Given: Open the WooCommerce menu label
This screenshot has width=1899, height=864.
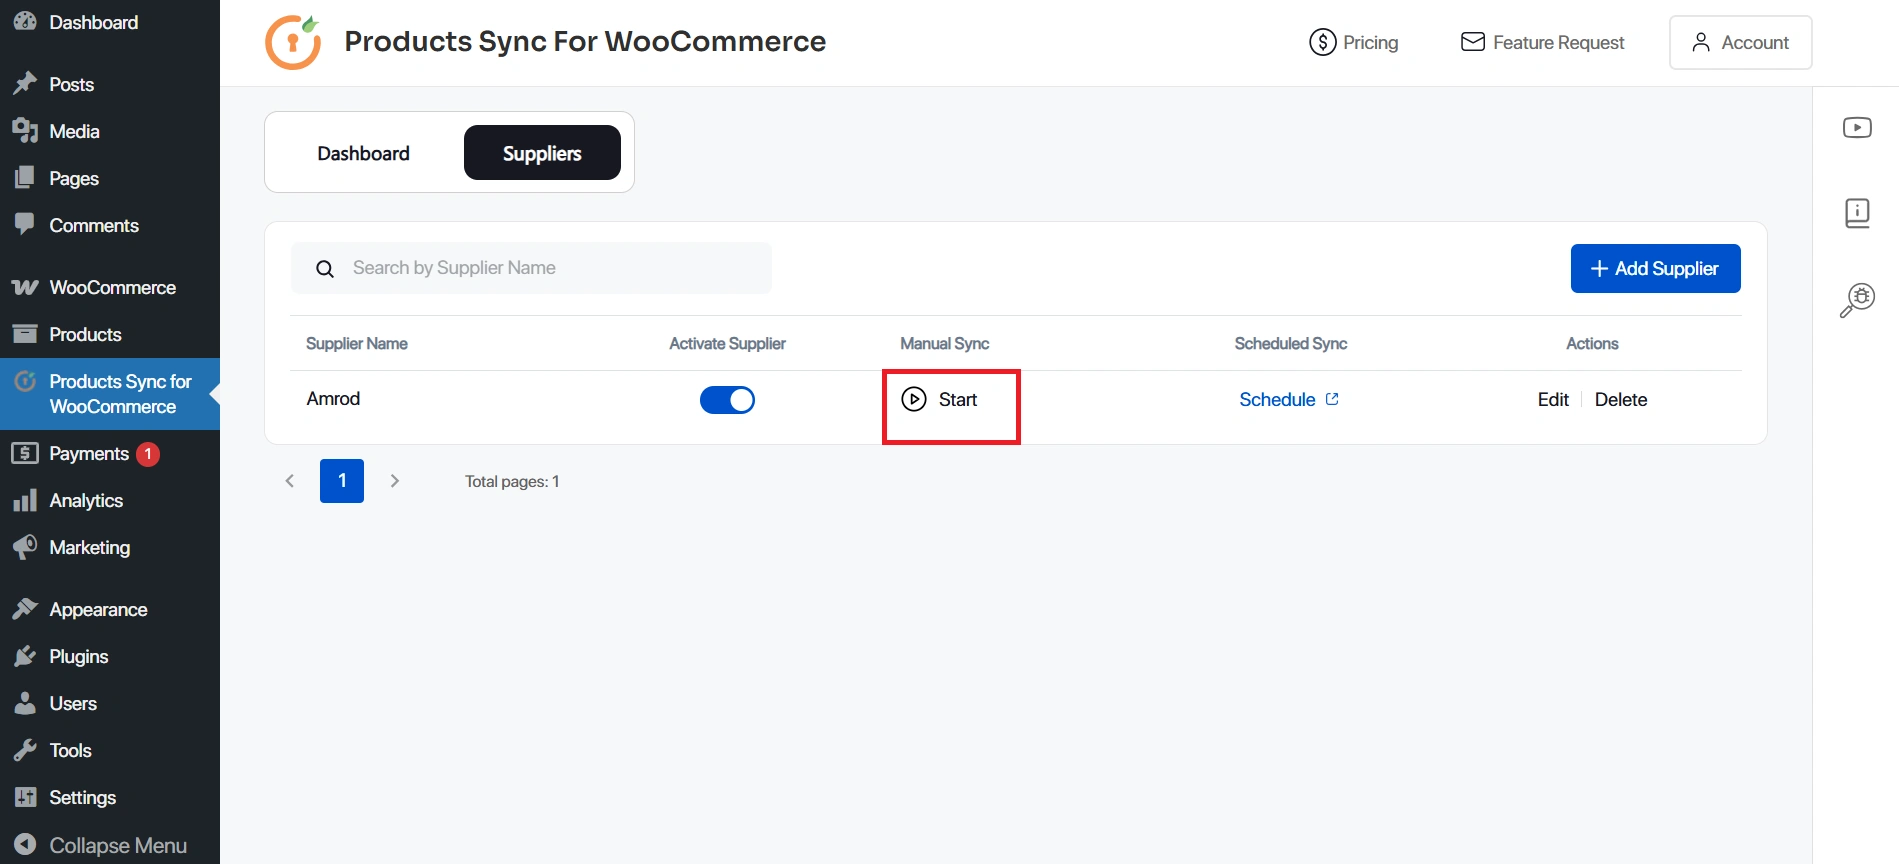Looking at the screenshot, I should [113, 287].
